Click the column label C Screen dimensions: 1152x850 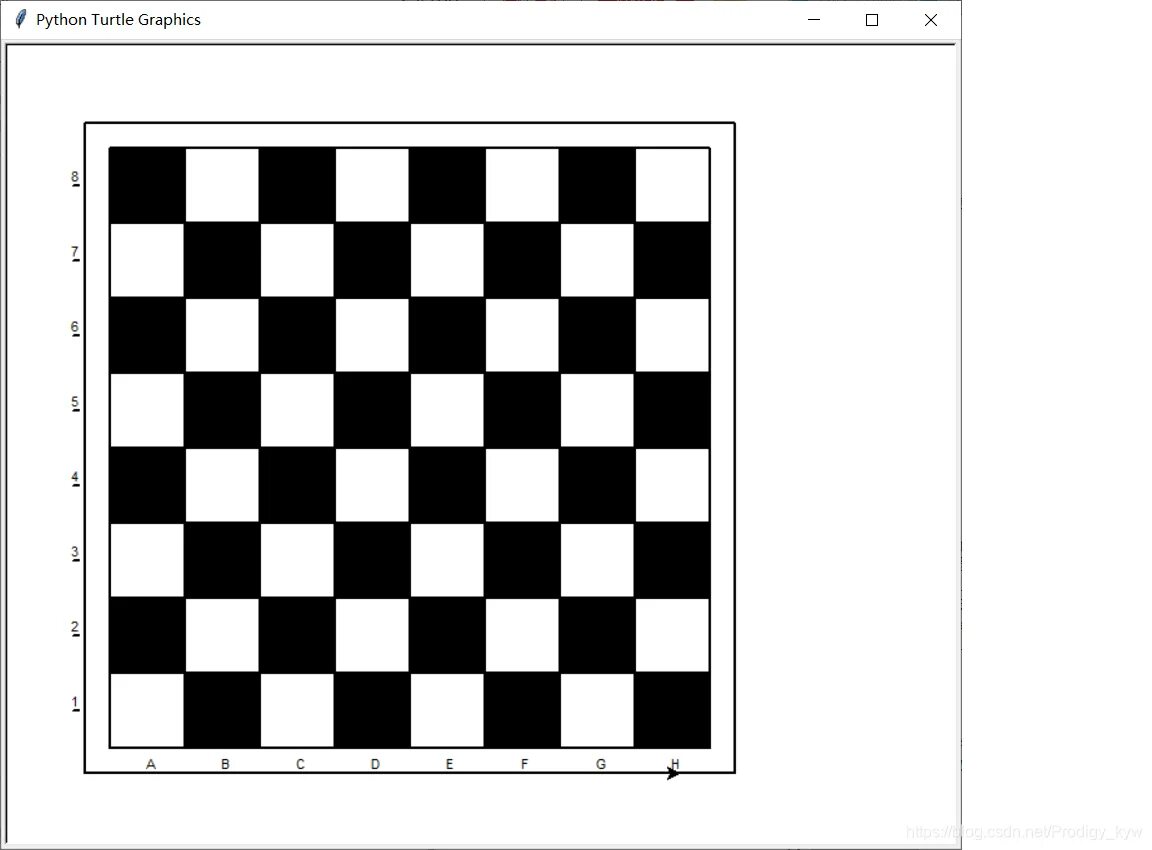pyautogui.click(x=300, y=764)
